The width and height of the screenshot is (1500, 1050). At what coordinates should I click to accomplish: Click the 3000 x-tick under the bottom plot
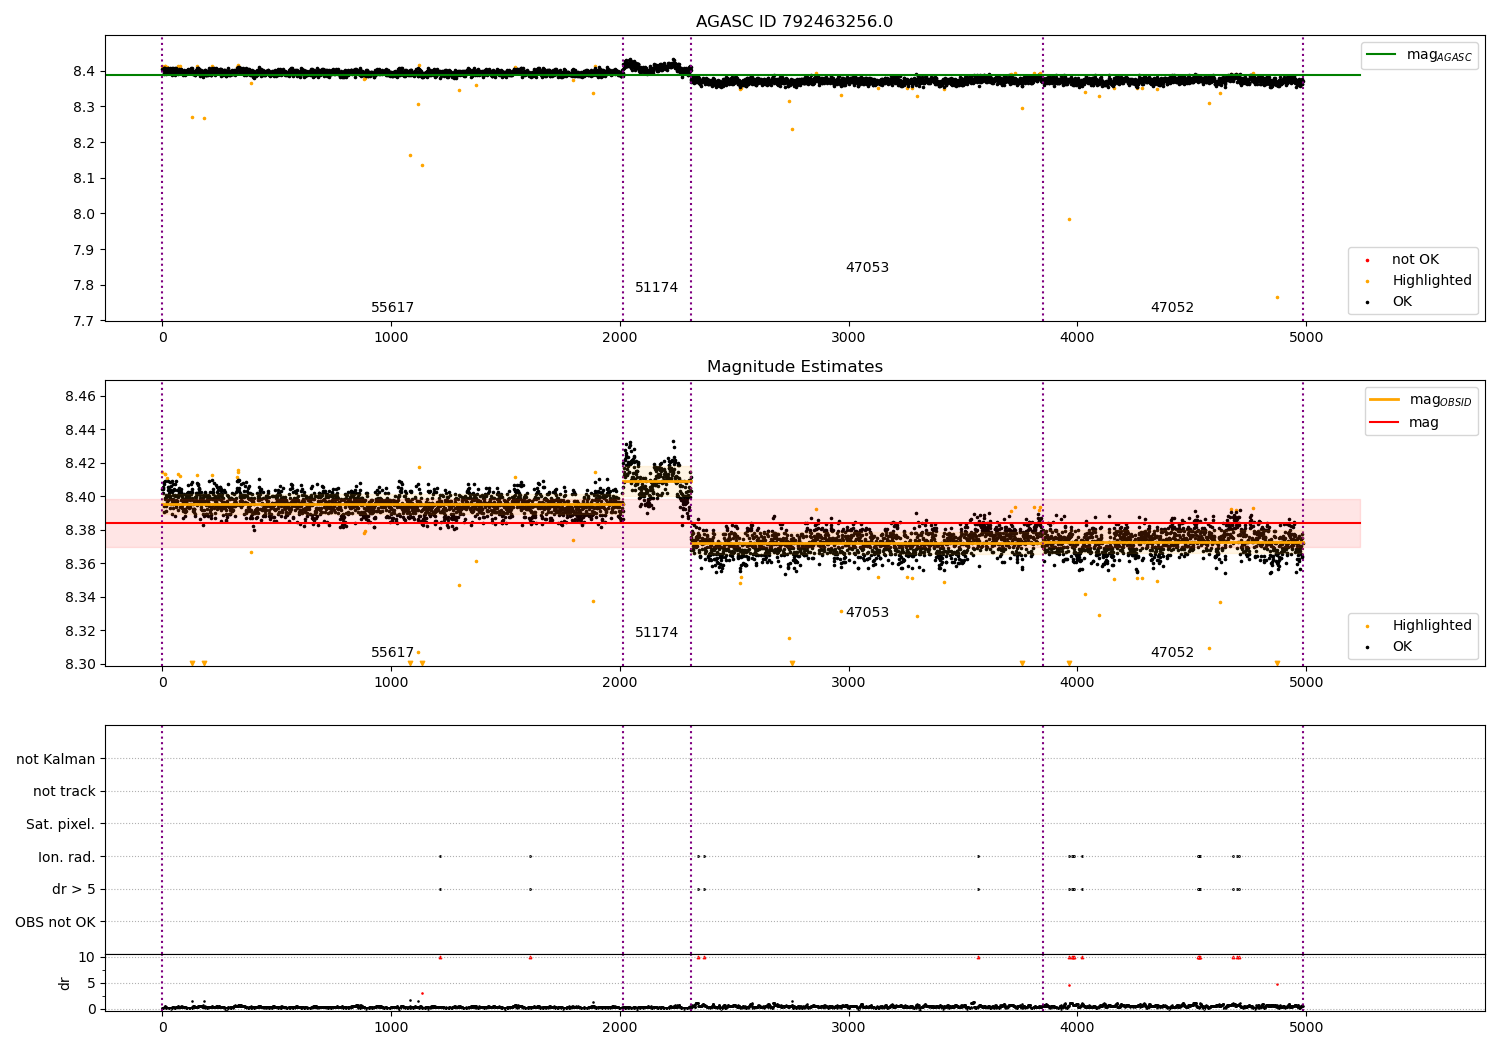pyautogui.click(x=848, y=1027)
